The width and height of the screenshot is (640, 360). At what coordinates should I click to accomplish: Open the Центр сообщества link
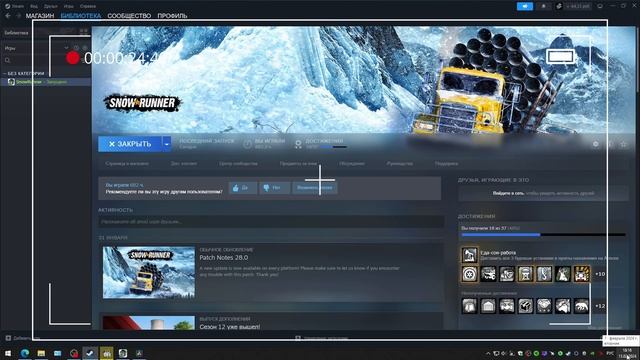[x=238, y=164]
